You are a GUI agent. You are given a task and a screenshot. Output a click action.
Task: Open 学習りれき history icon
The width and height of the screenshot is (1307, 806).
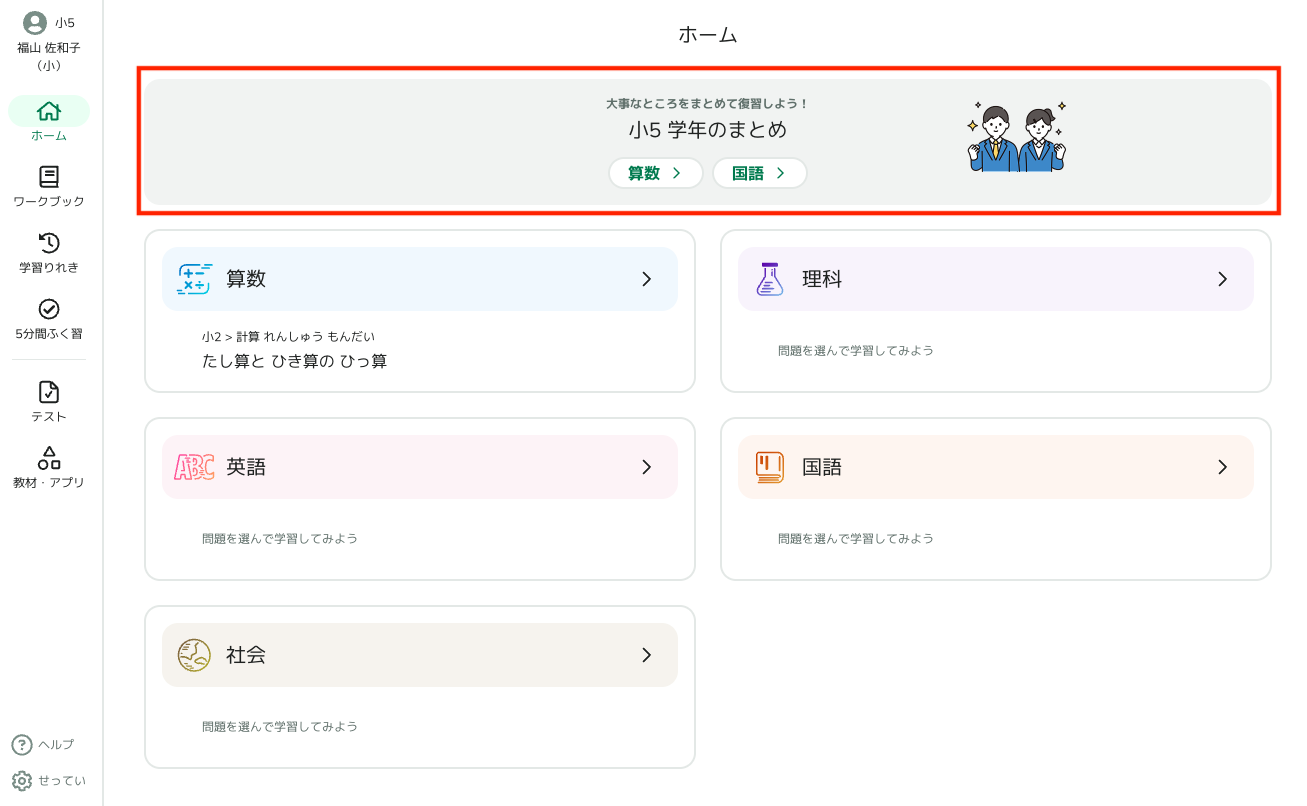(49, 243)
